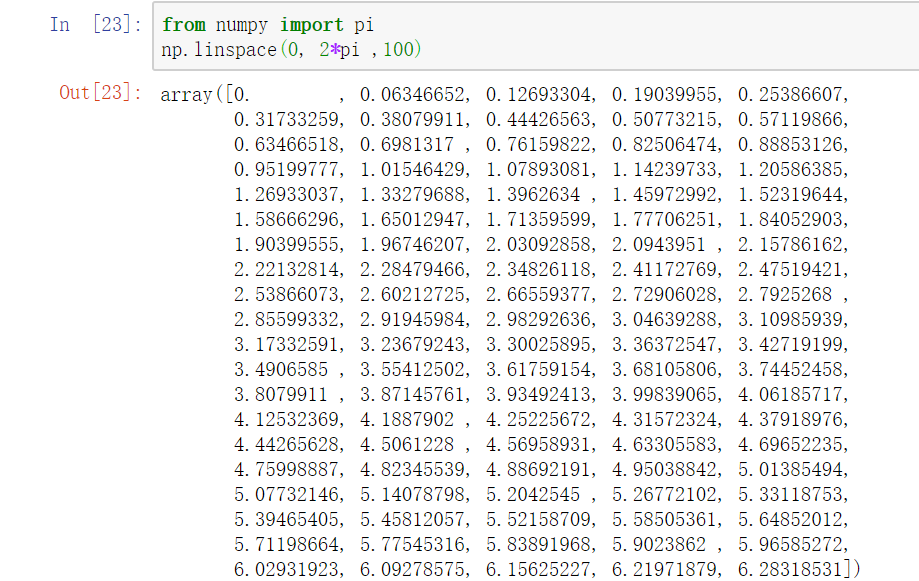Click the value 4.5061228
The height and width of the screenshot is (581, 919).
(x=406, y=445)
